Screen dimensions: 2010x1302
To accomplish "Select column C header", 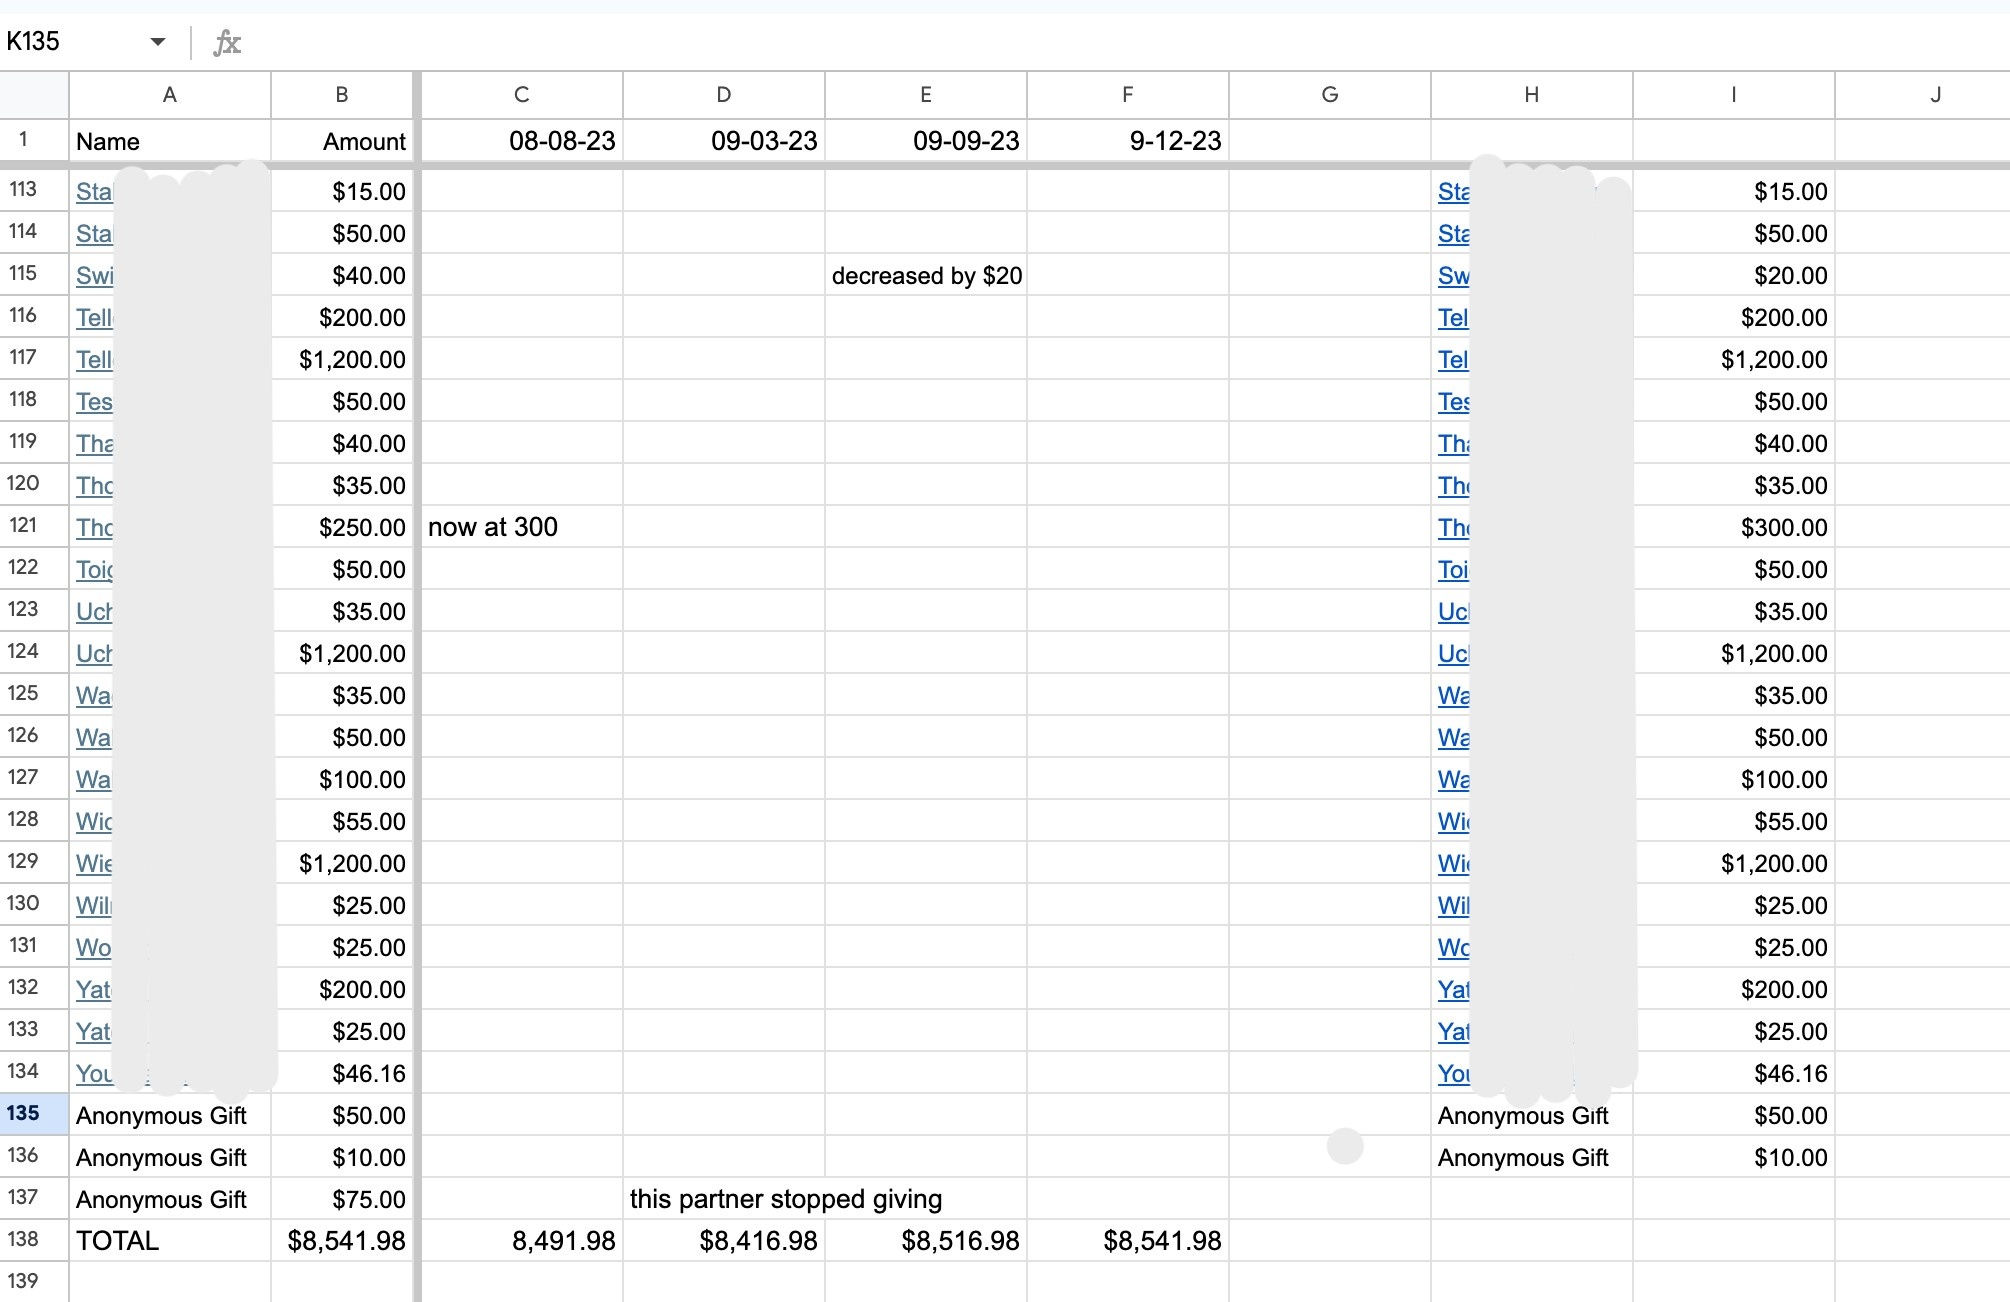I will click(521, 95).
